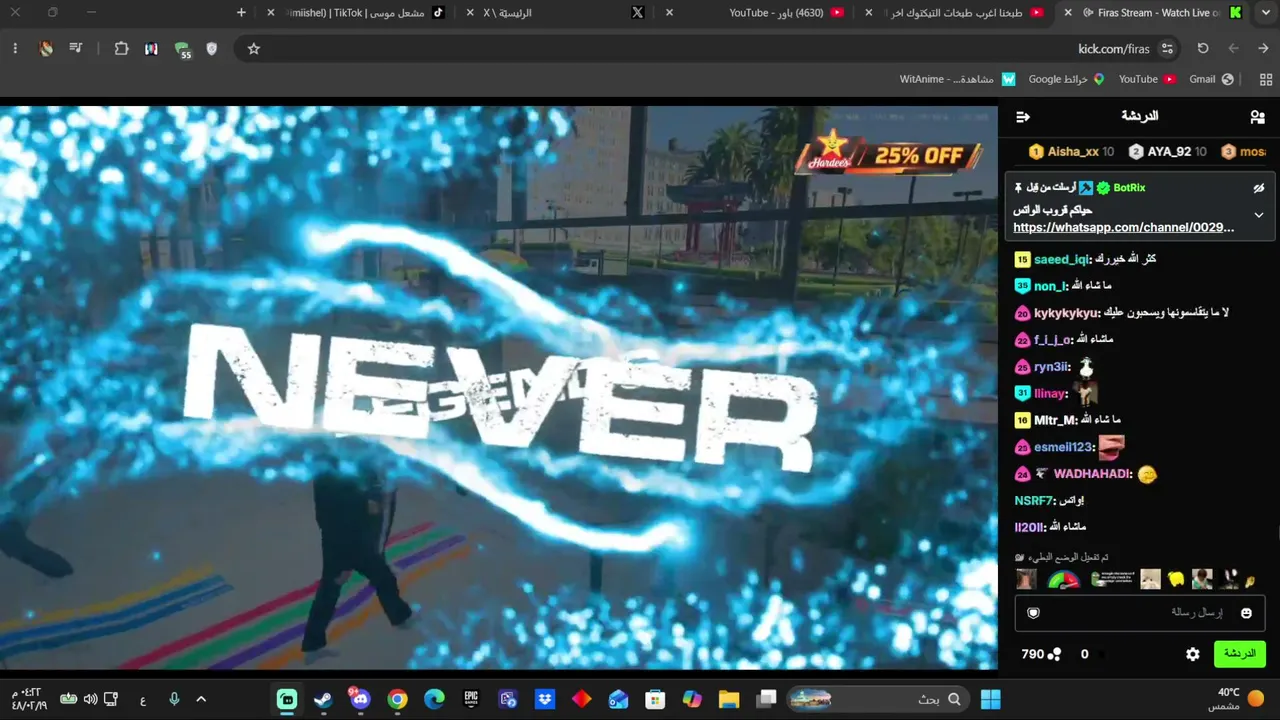
Task: Open the YouTube bookmark
Action: click(1147, 79)
